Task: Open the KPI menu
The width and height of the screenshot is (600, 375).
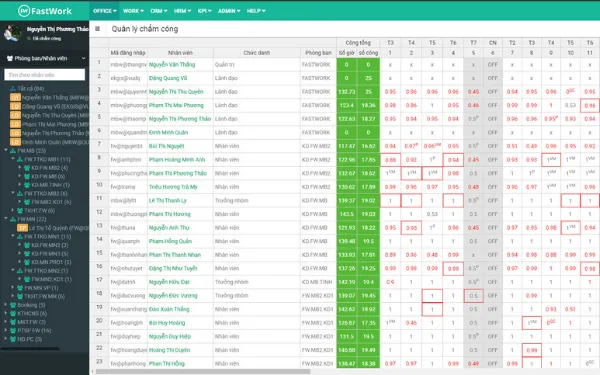Action: point(204,11)
